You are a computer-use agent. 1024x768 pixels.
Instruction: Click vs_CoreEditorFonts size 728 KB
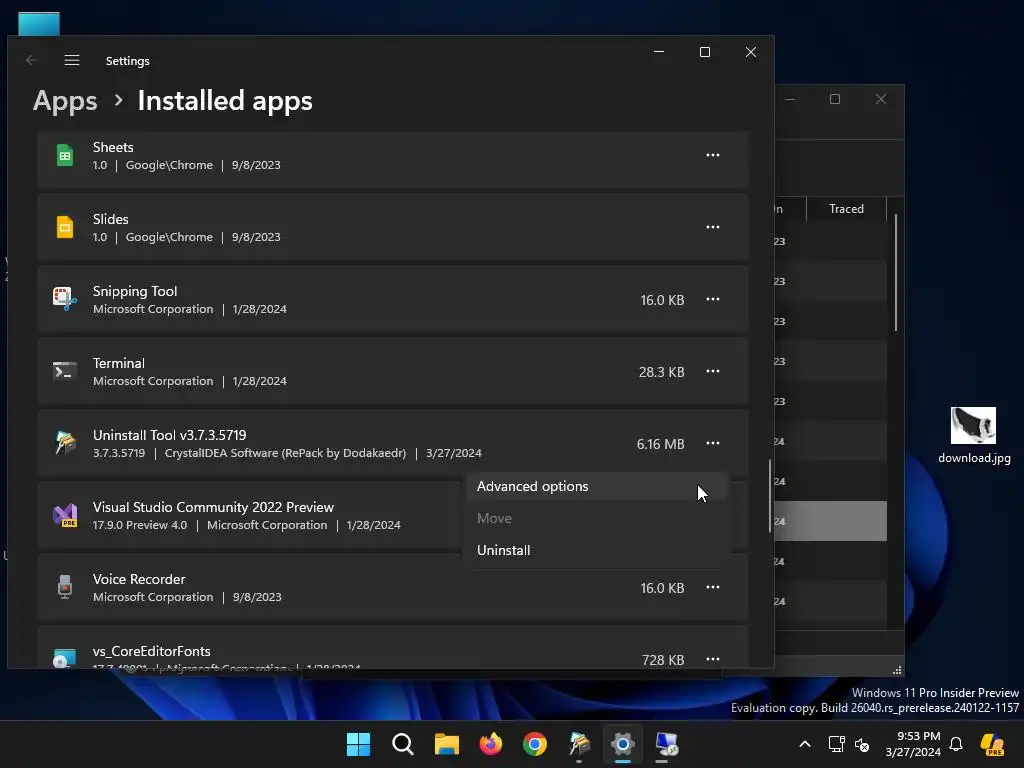click(x=663, y=660)
